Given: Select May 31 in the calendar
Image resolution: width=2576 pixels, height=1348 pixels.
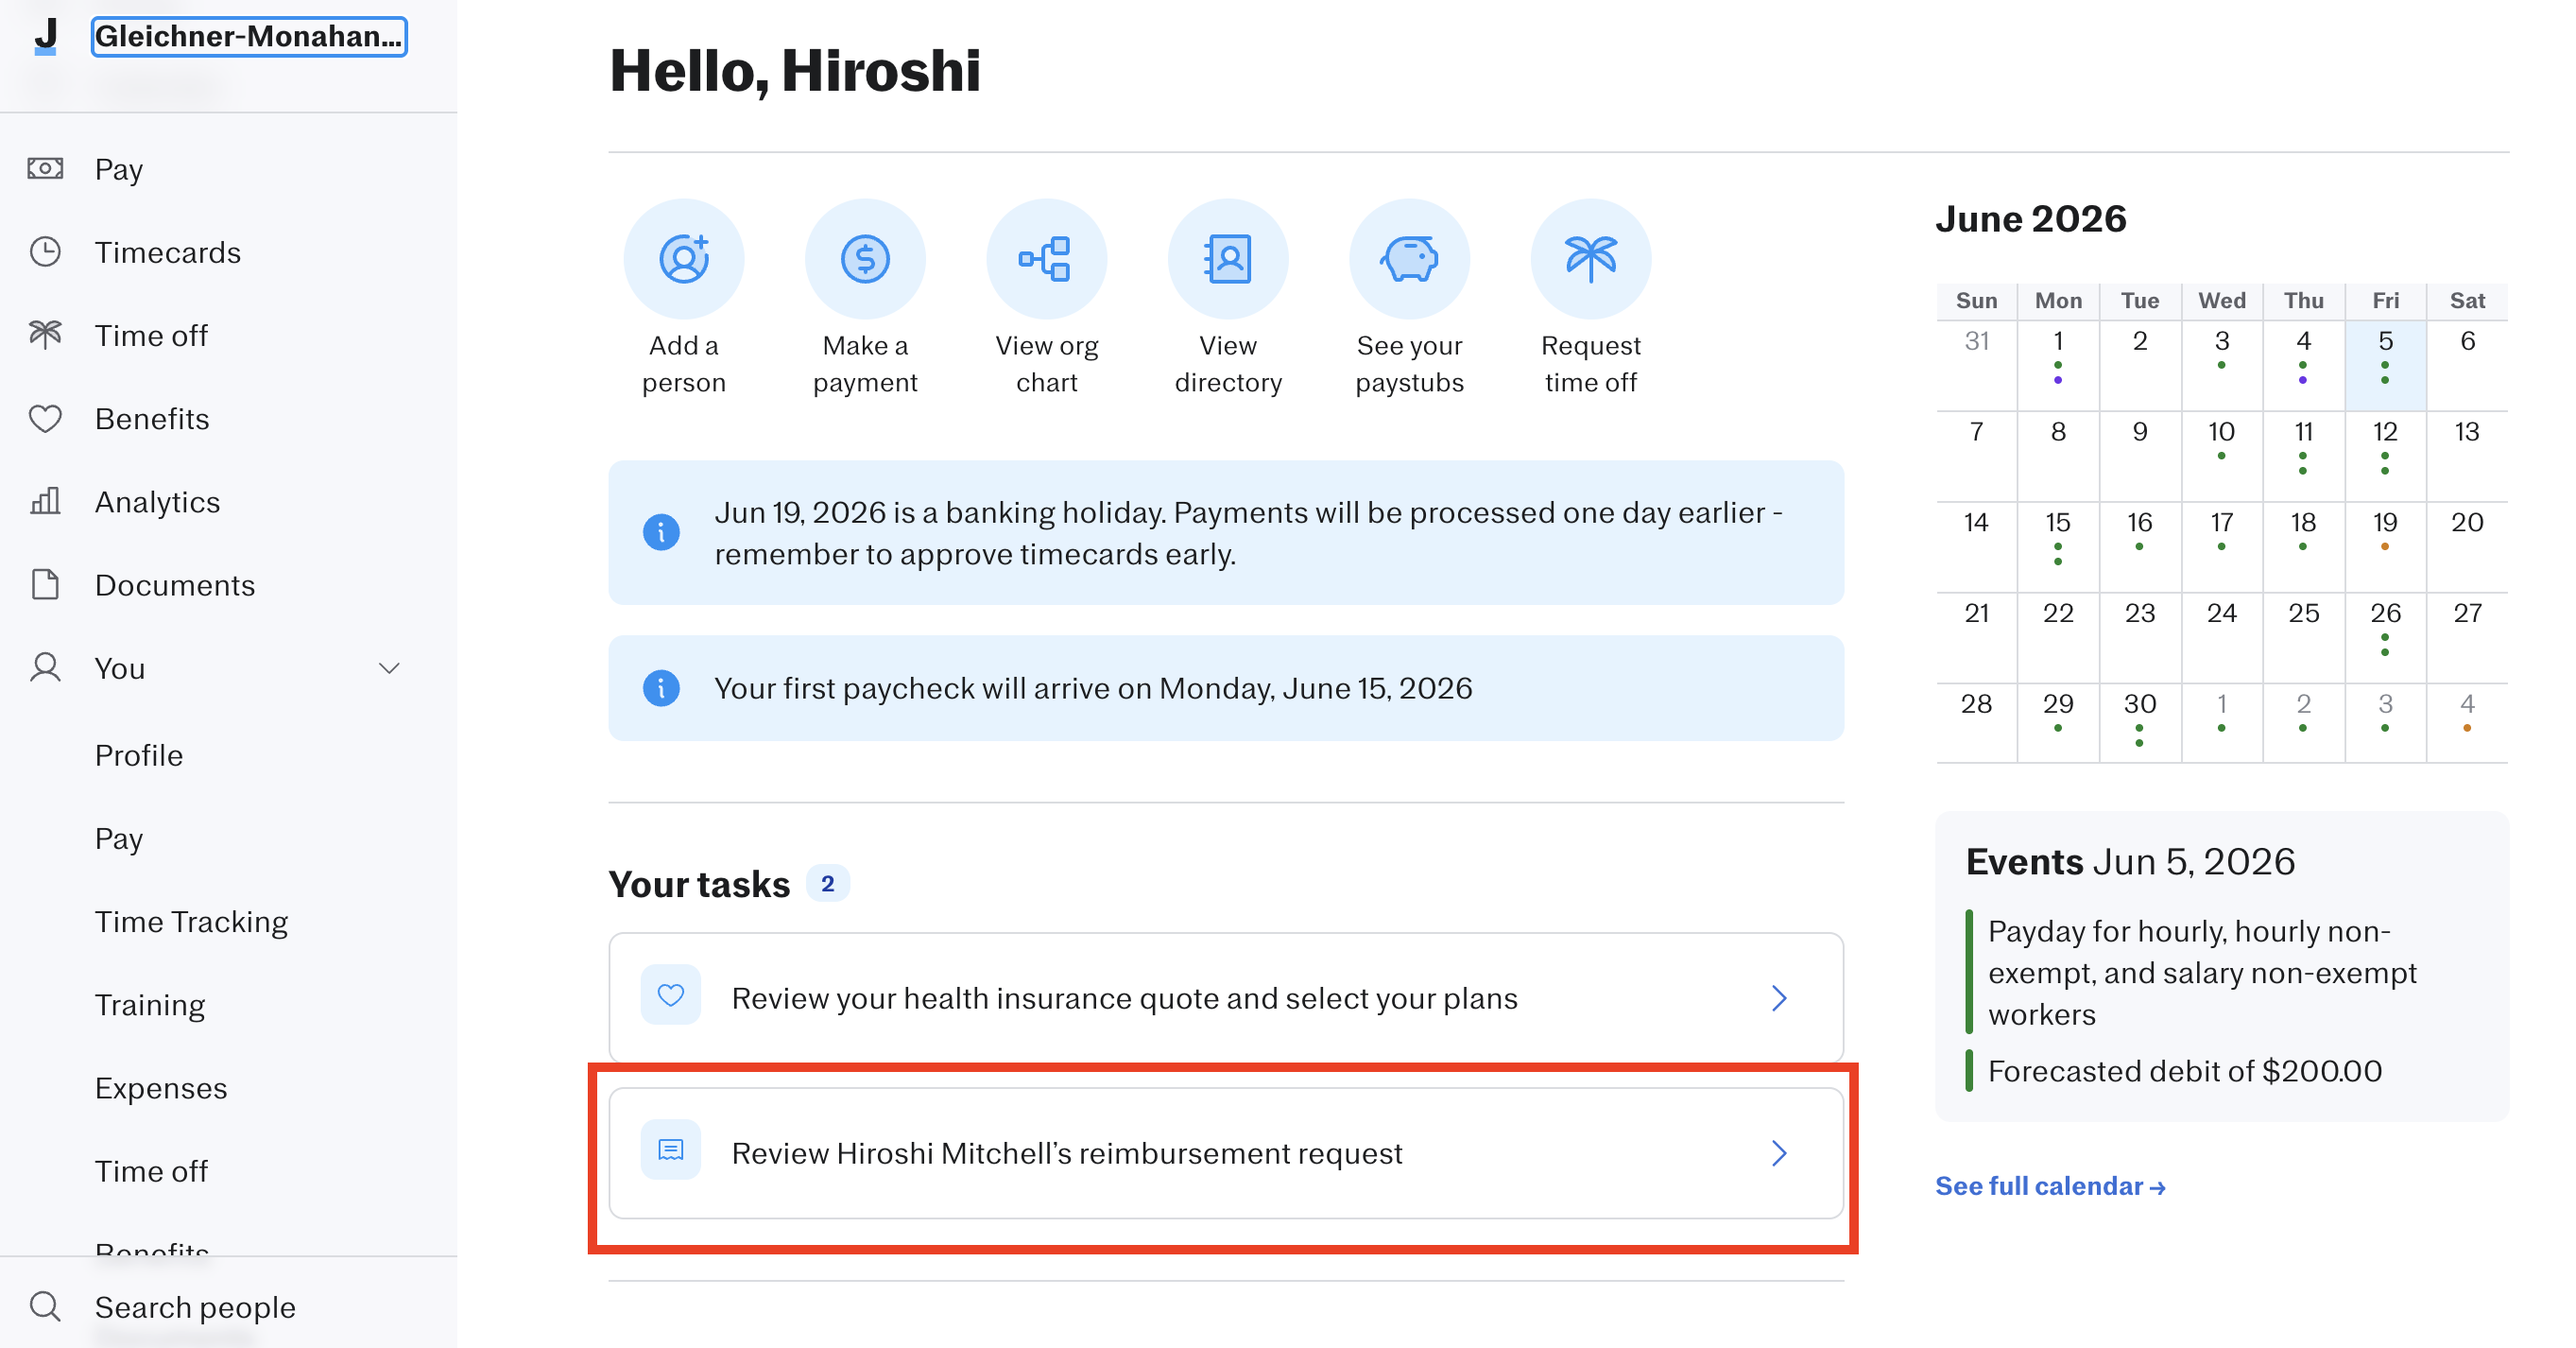Looking at the screenshot, I should click(x=1976, y=364).
